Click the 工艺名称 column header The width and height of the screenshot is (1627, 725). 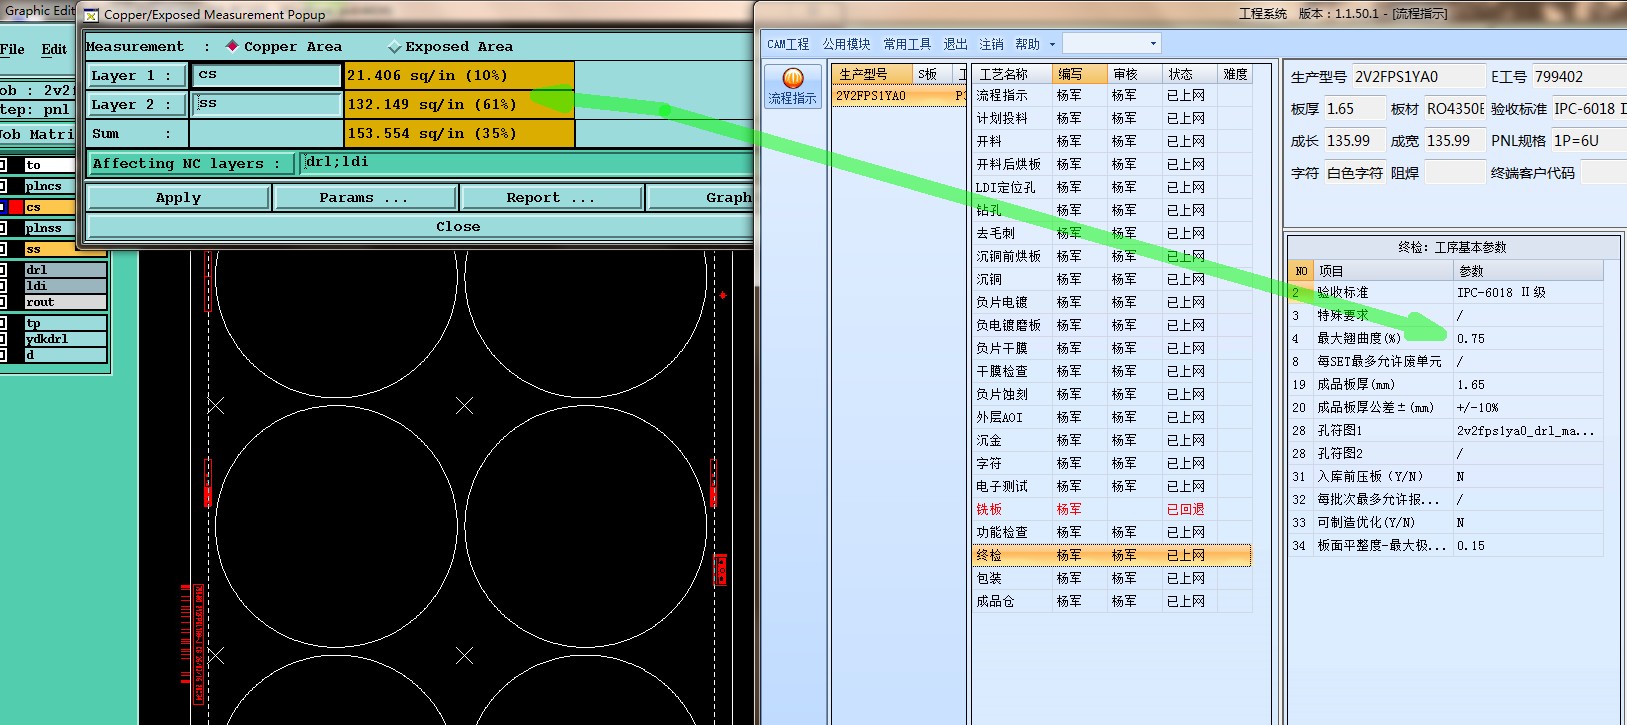1011,74
